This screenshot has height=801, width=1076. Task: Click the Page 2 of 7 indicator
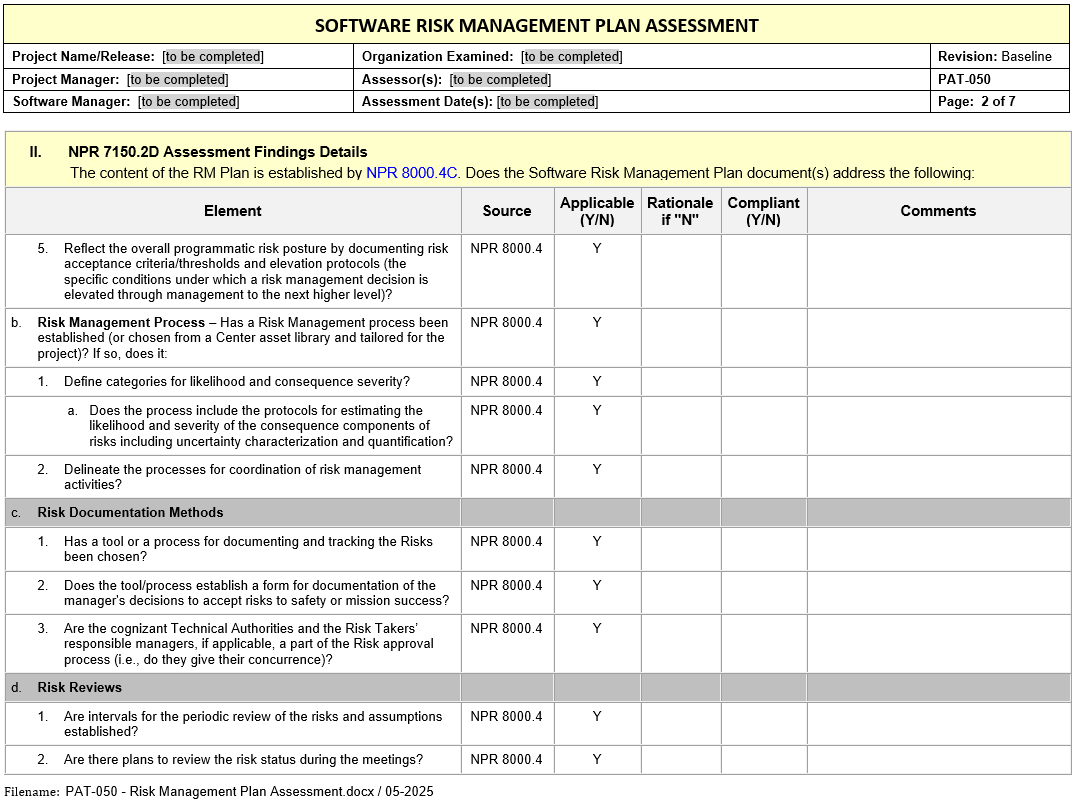pyautogui.click(x=976, y=101)
